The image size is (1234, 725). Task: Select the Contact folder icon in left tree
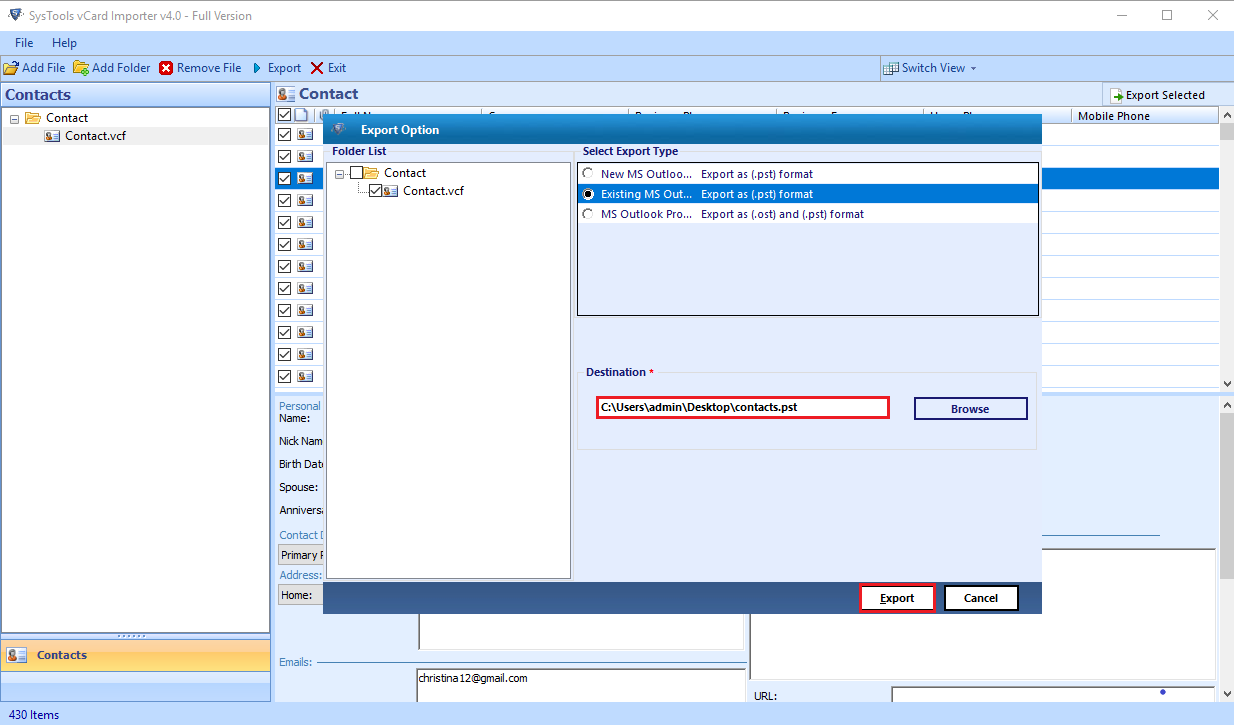(x=33, y=118)
